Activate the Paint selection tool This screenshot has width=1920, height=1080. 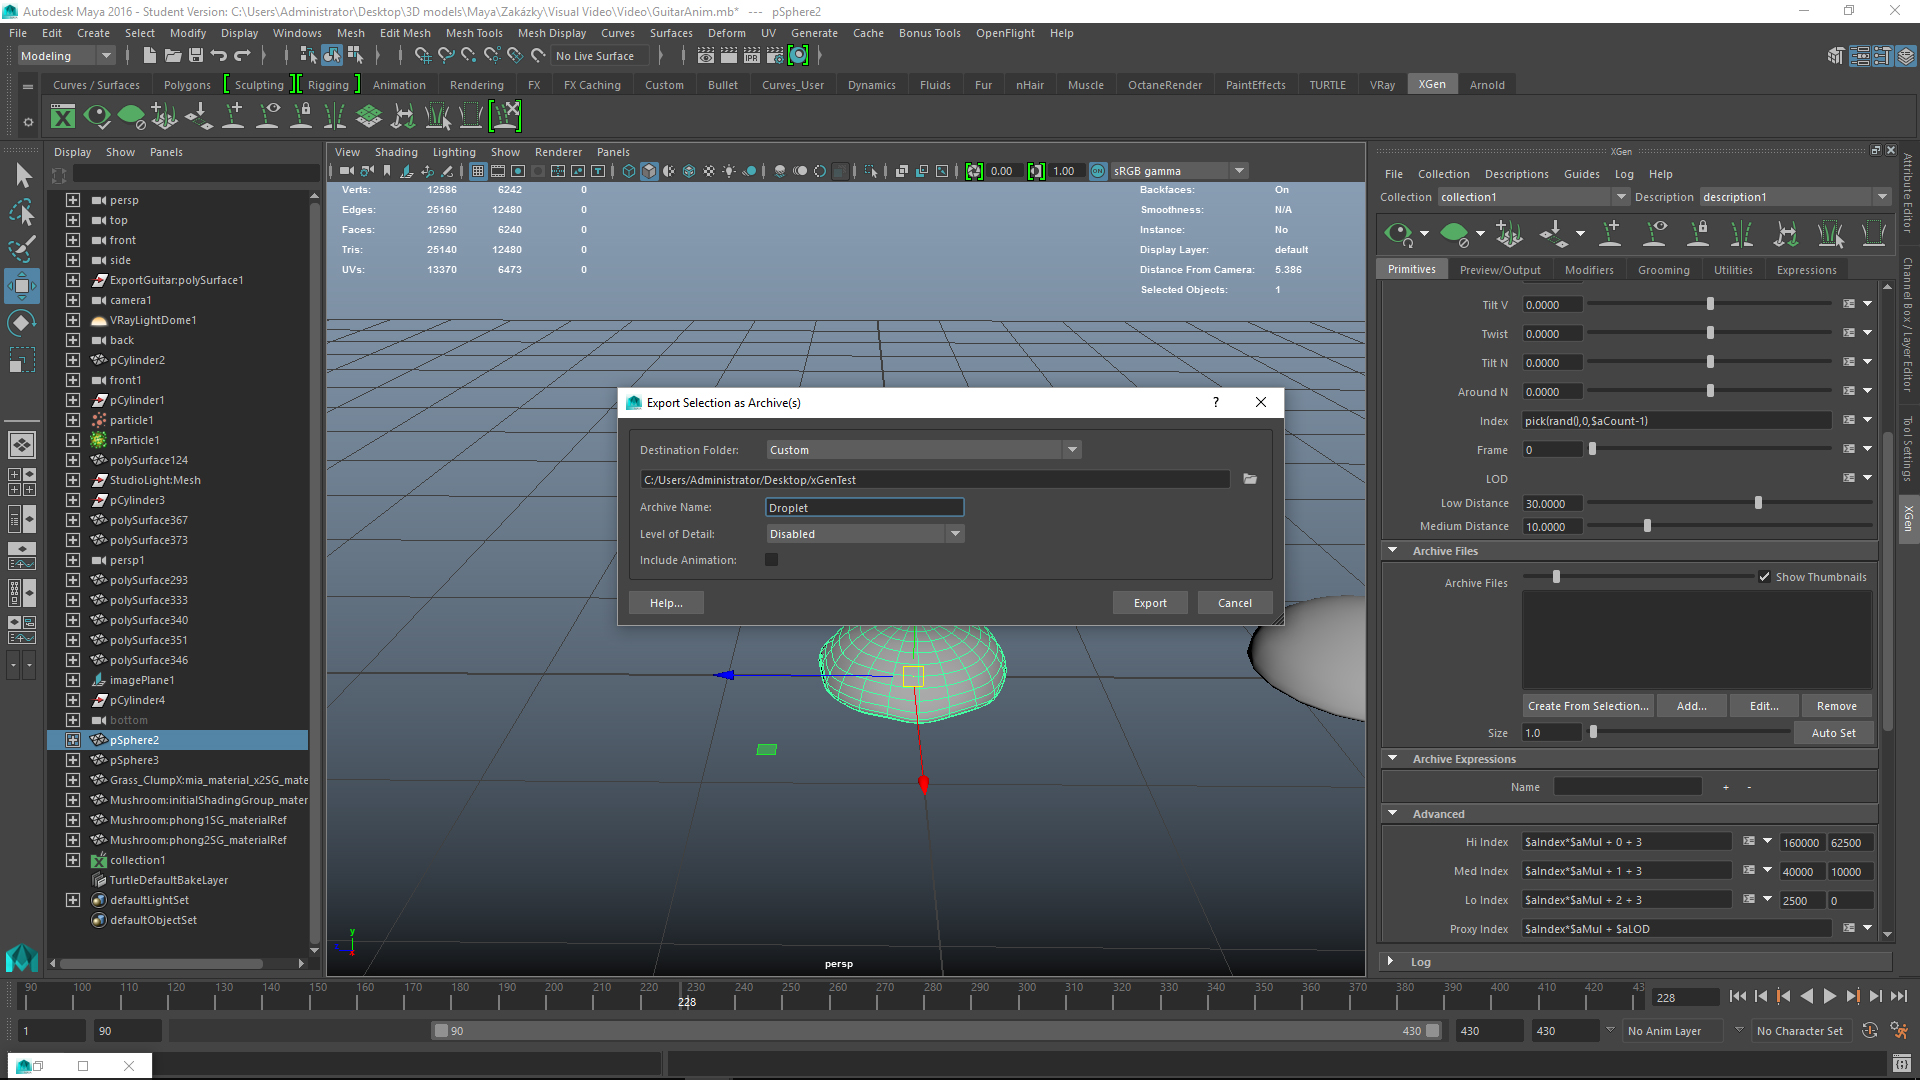tap(22, 248)
